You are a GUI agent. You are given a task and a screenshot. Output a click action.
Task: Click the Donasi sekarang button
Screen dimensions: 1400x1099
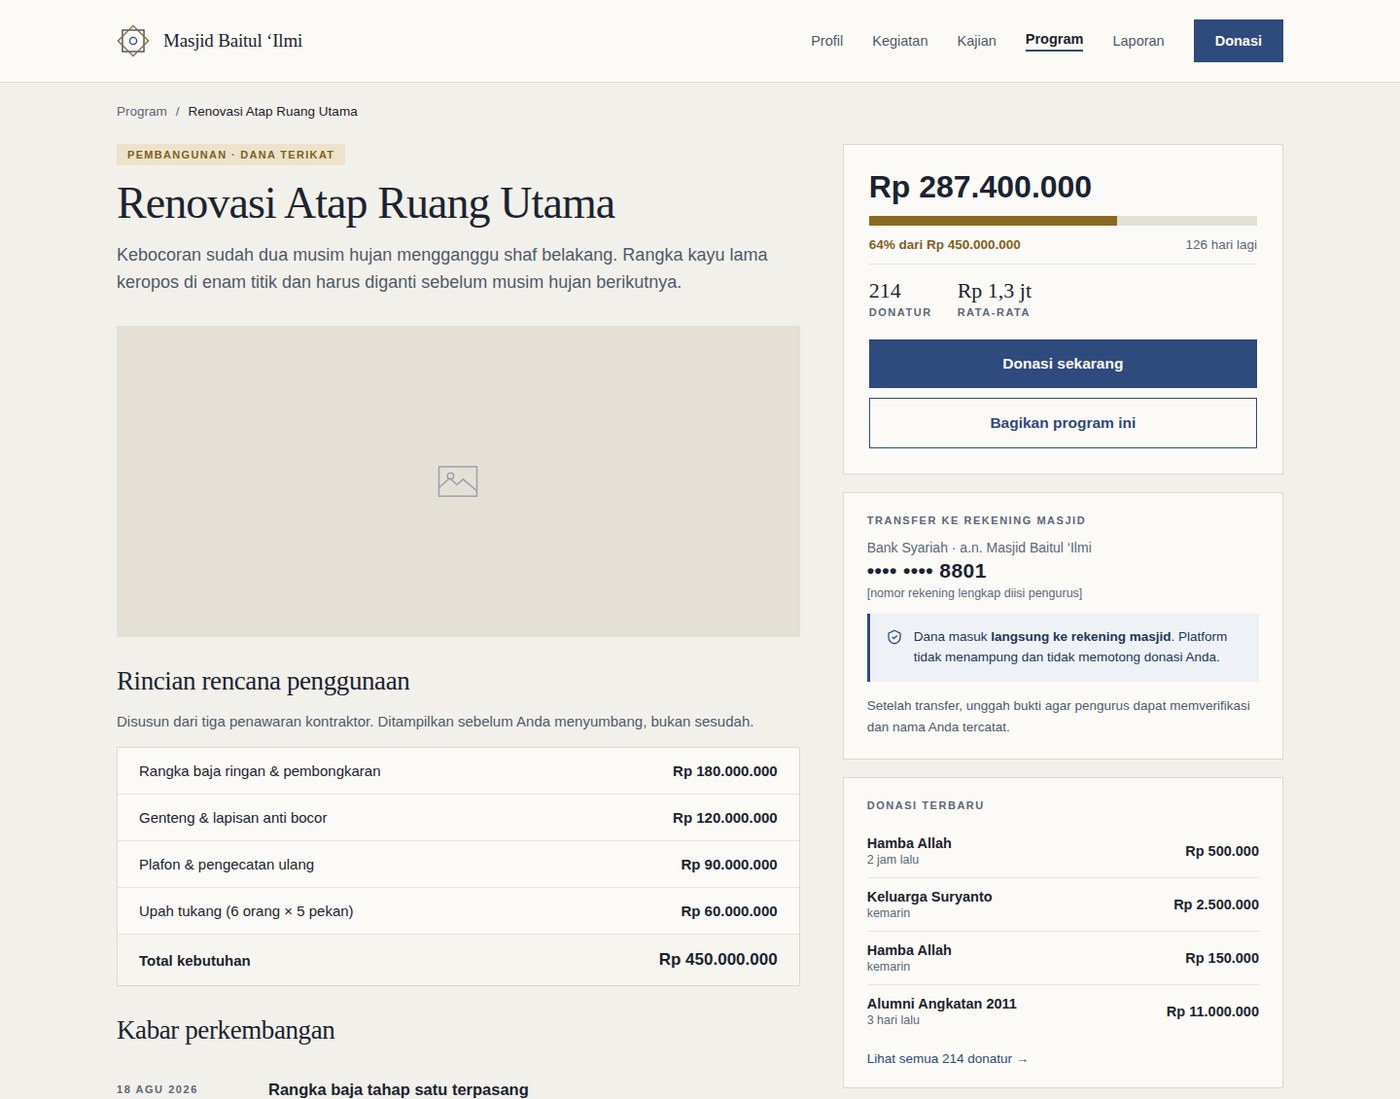click(x=1063, y=364)
